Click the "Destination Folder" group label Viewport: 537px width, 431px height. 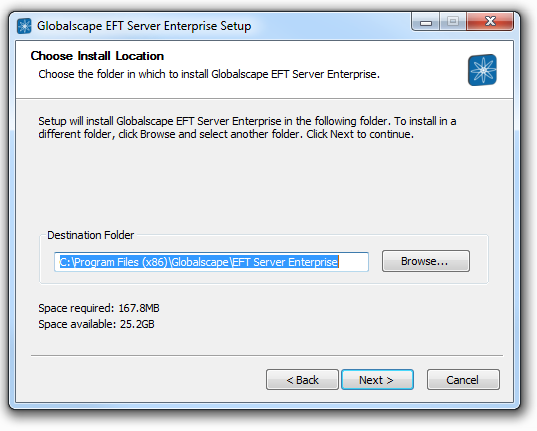[x=90, y=235]
